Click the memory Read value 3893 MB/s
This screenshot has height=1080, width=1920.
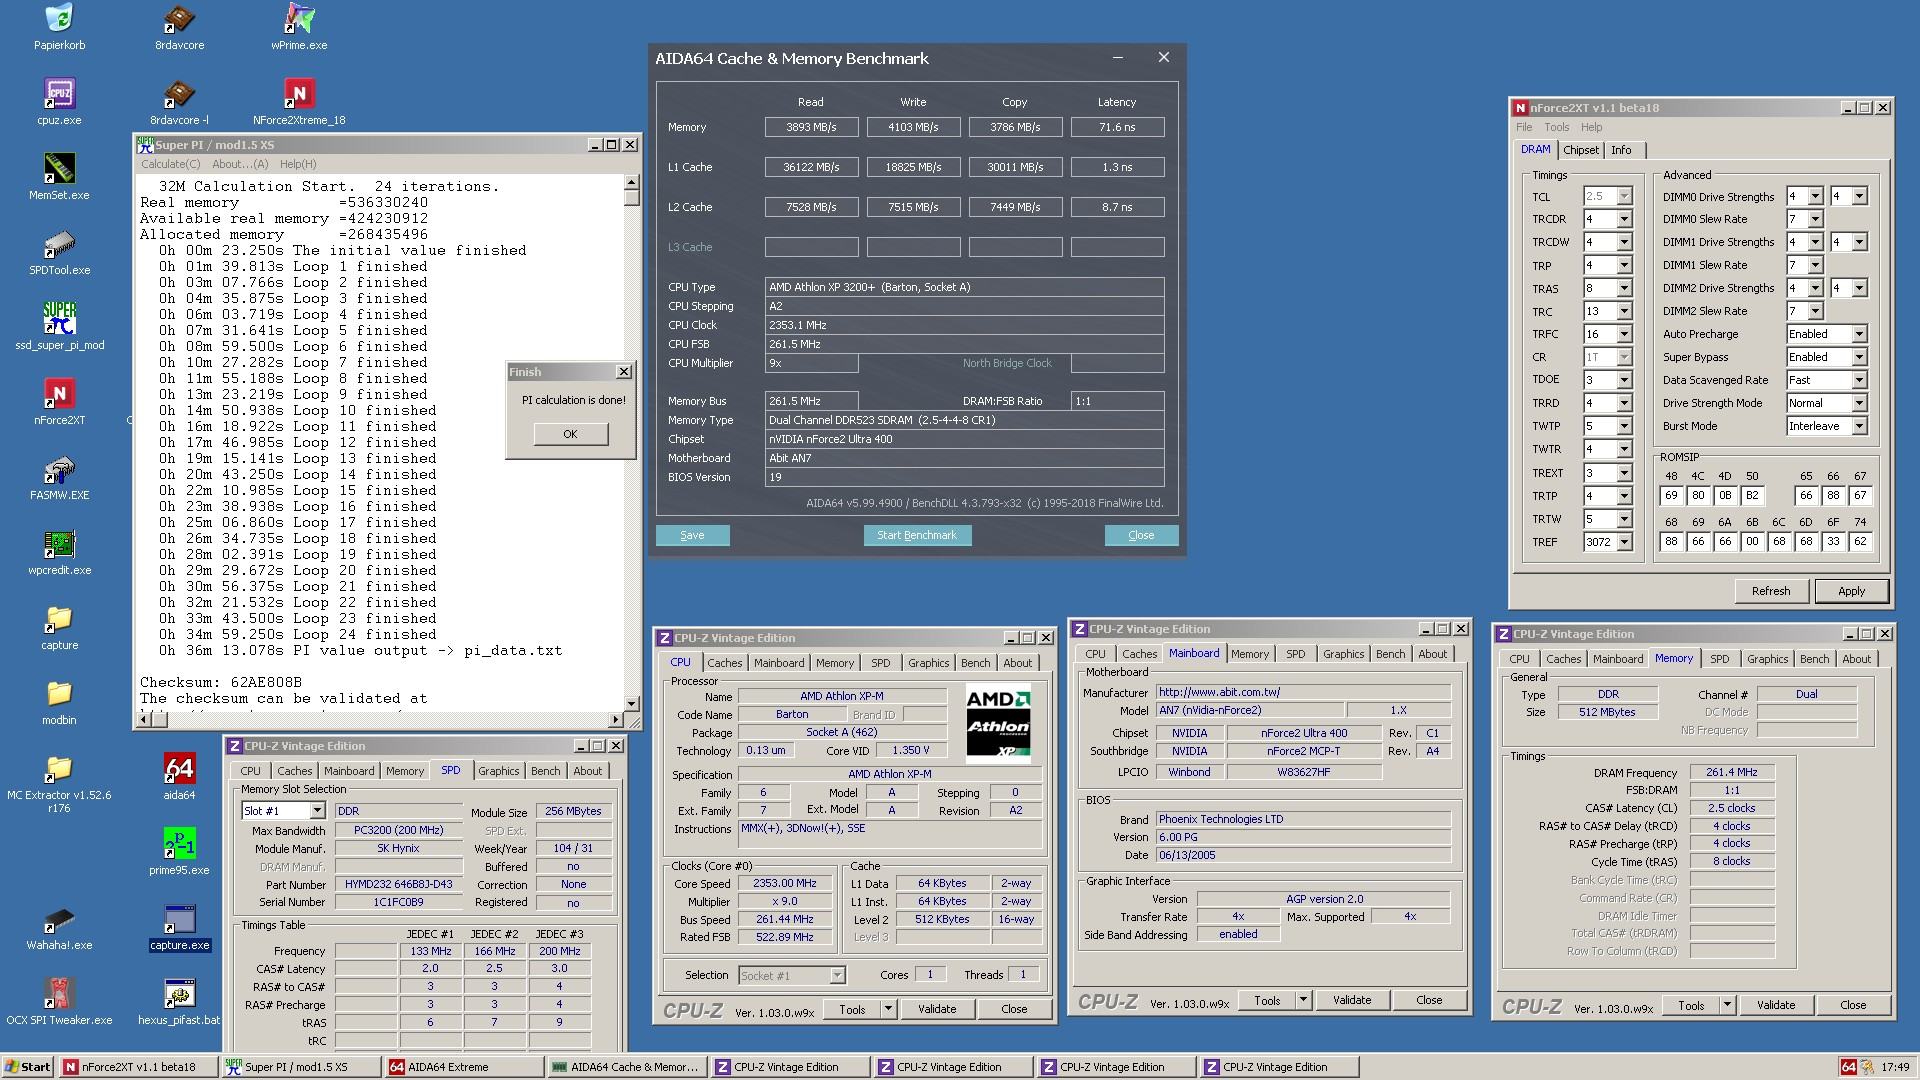(x=811, y=127)
